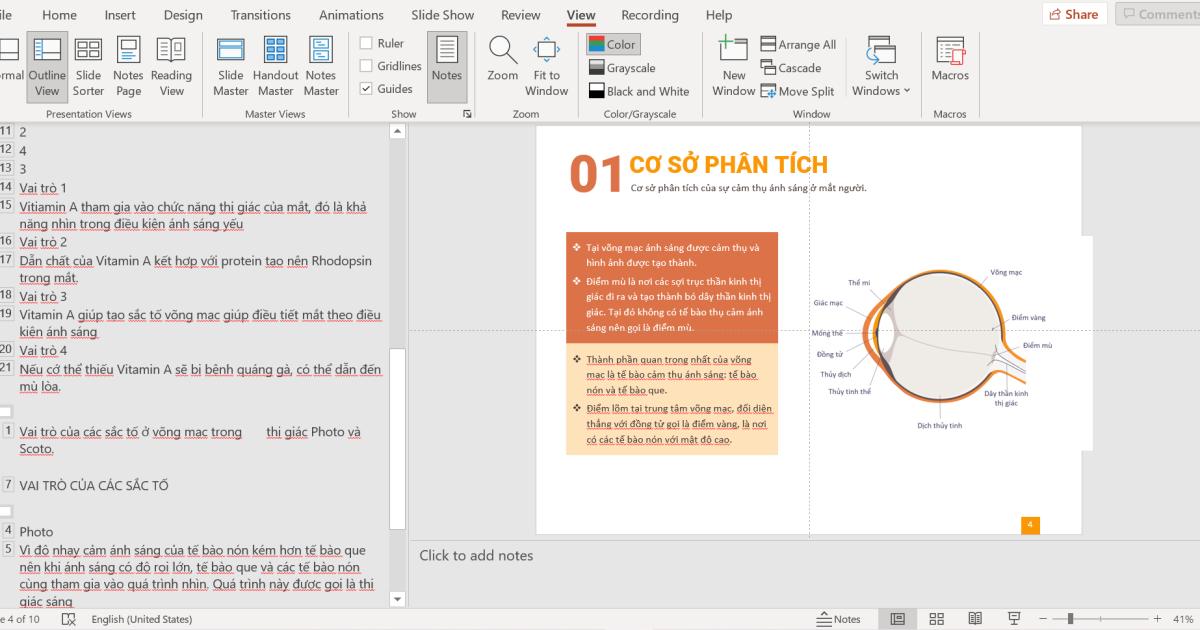Click slide counter '4 of 10' in status bar
This screenshot has height=630, width=1200.
(22, 619)
